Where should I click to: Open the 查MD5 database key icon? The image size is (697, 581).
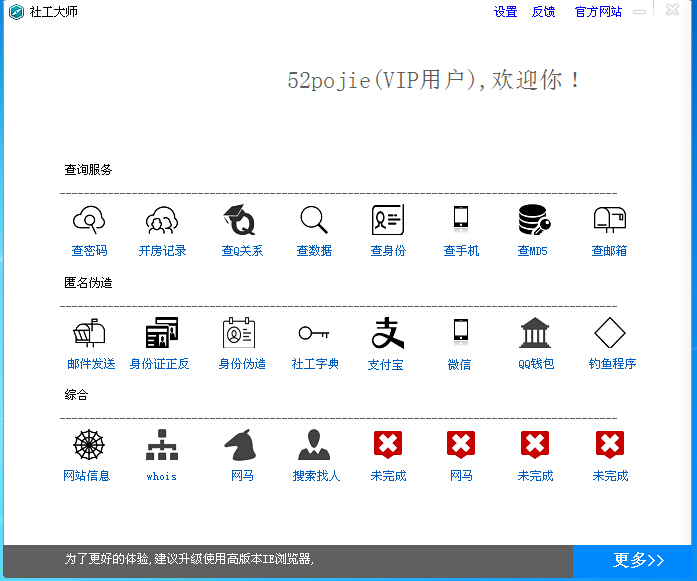534,220
